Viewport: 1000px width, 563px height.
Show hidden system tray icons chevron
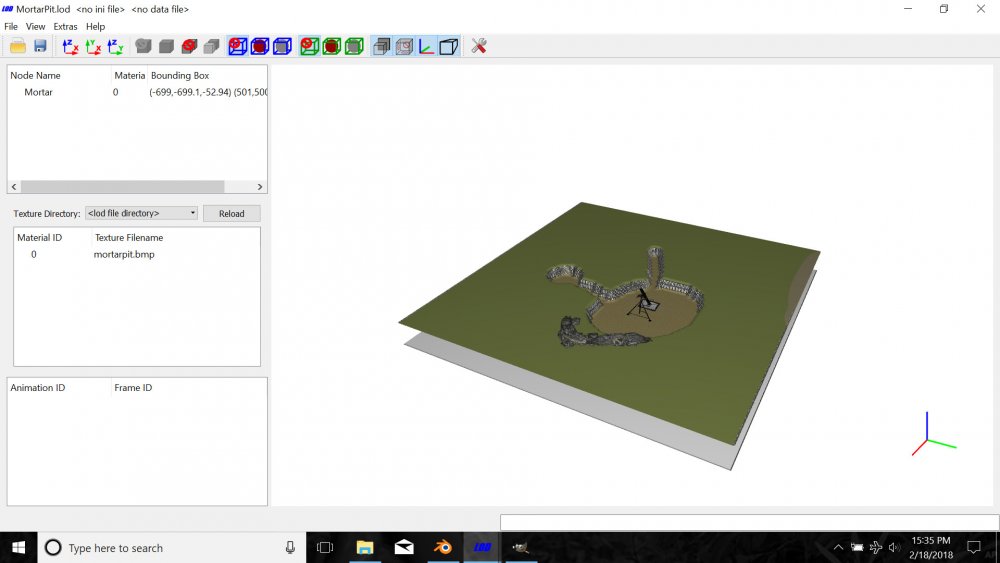(x=838, y=547)
